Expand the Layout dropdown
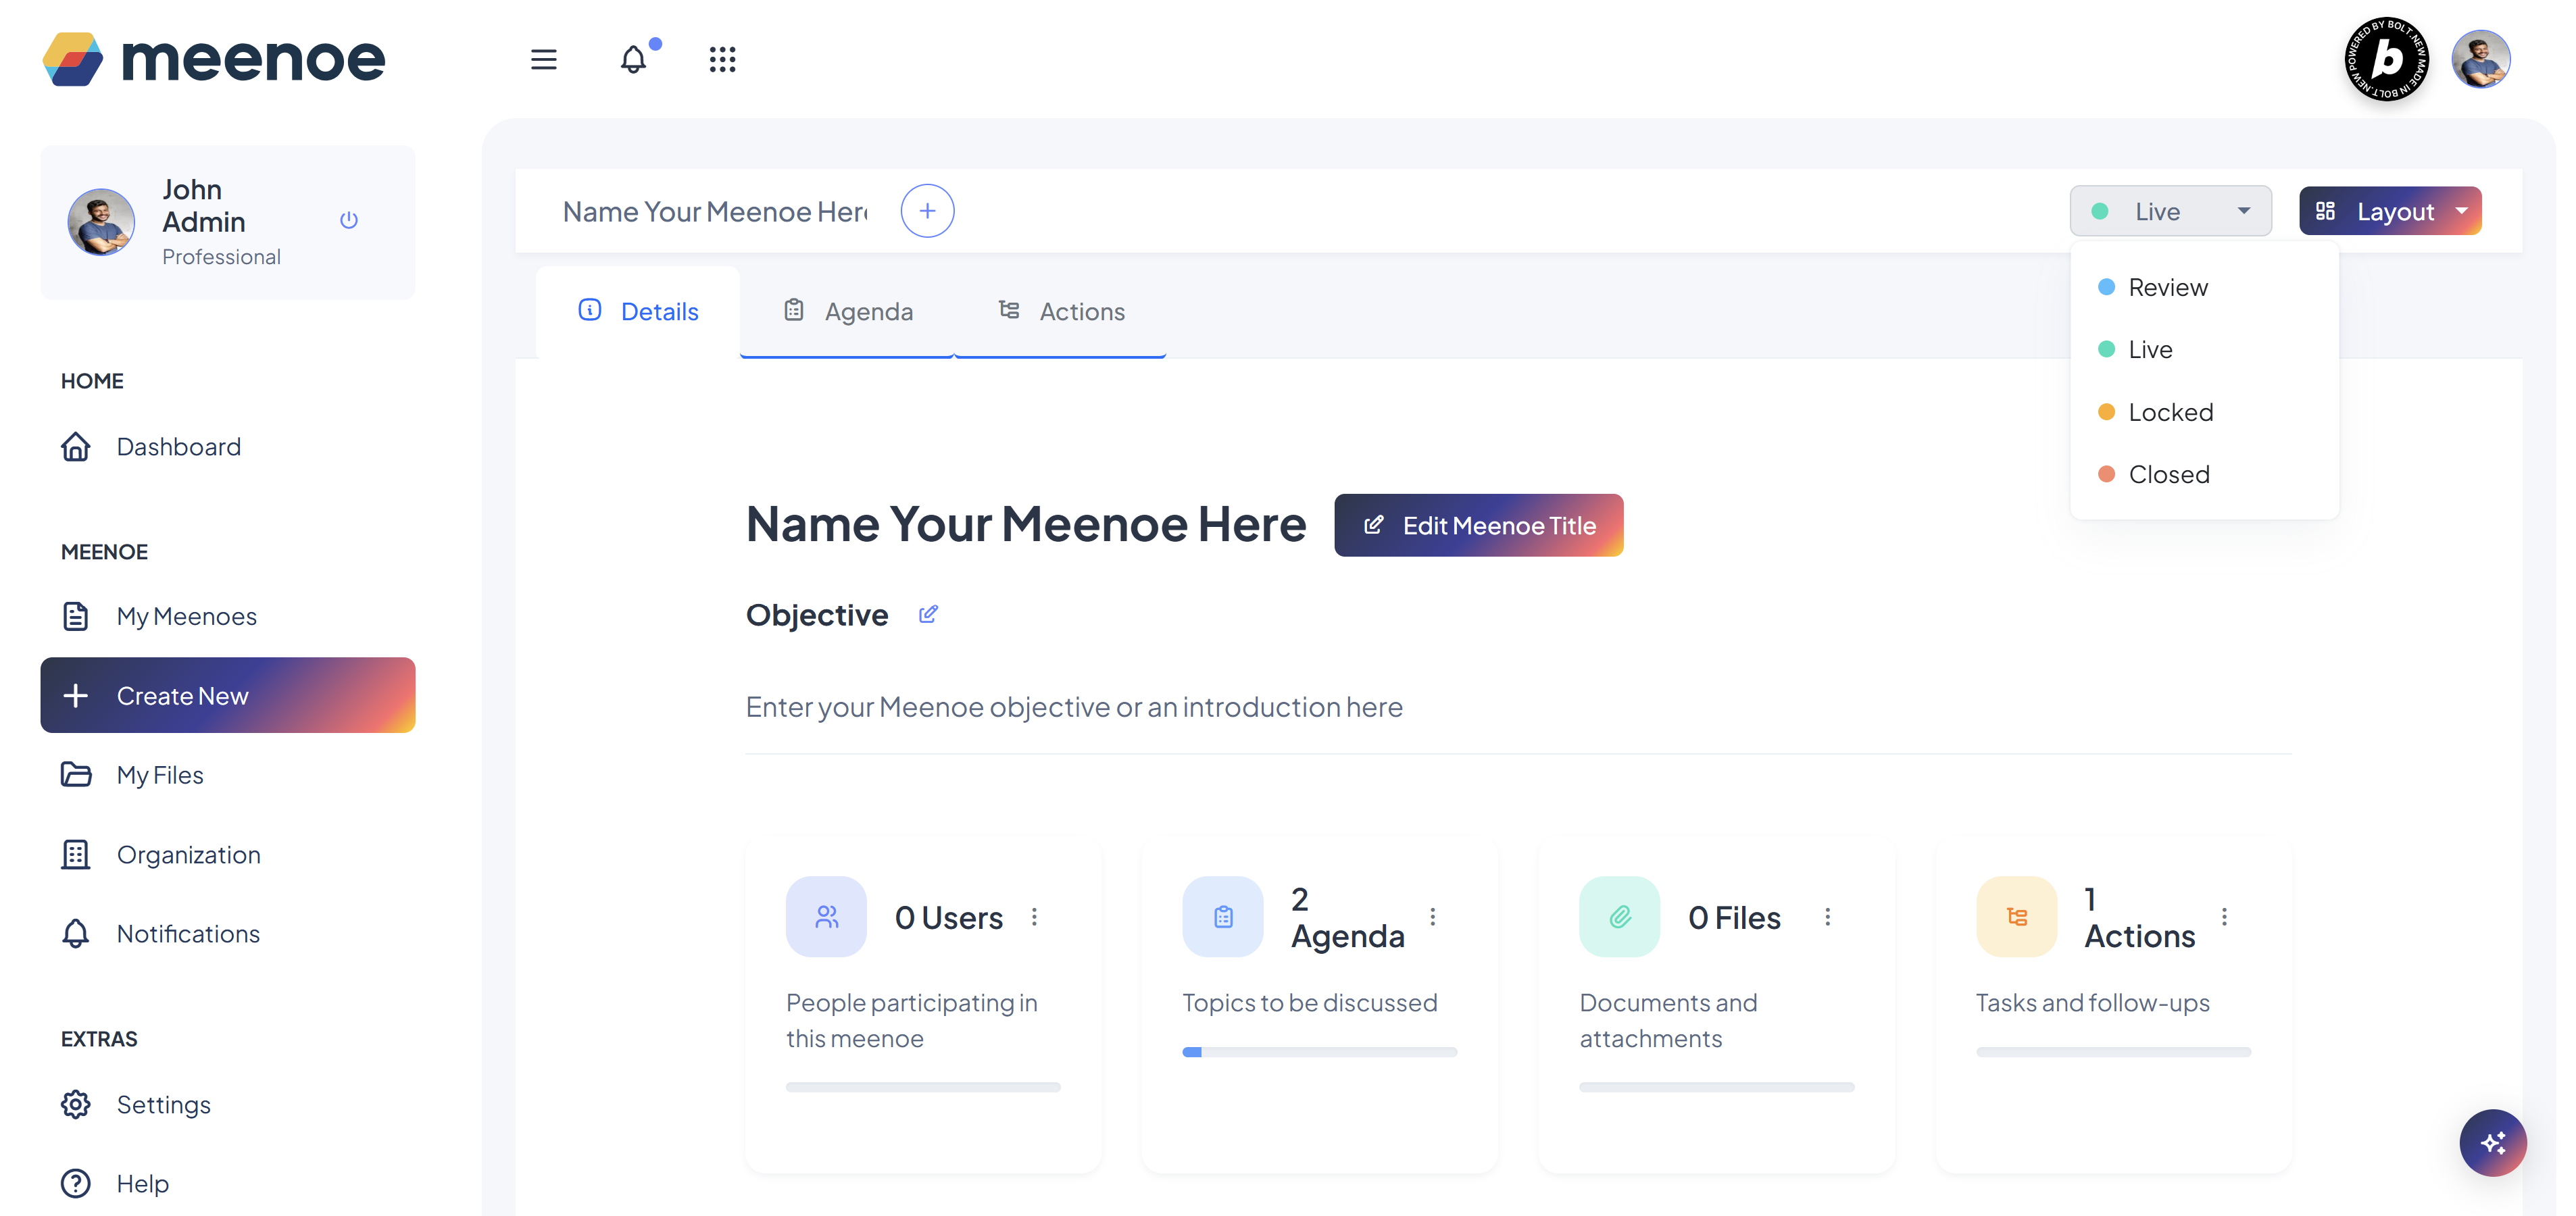This screenshot has height=1216, width=2576. [x=2390, y=211]
